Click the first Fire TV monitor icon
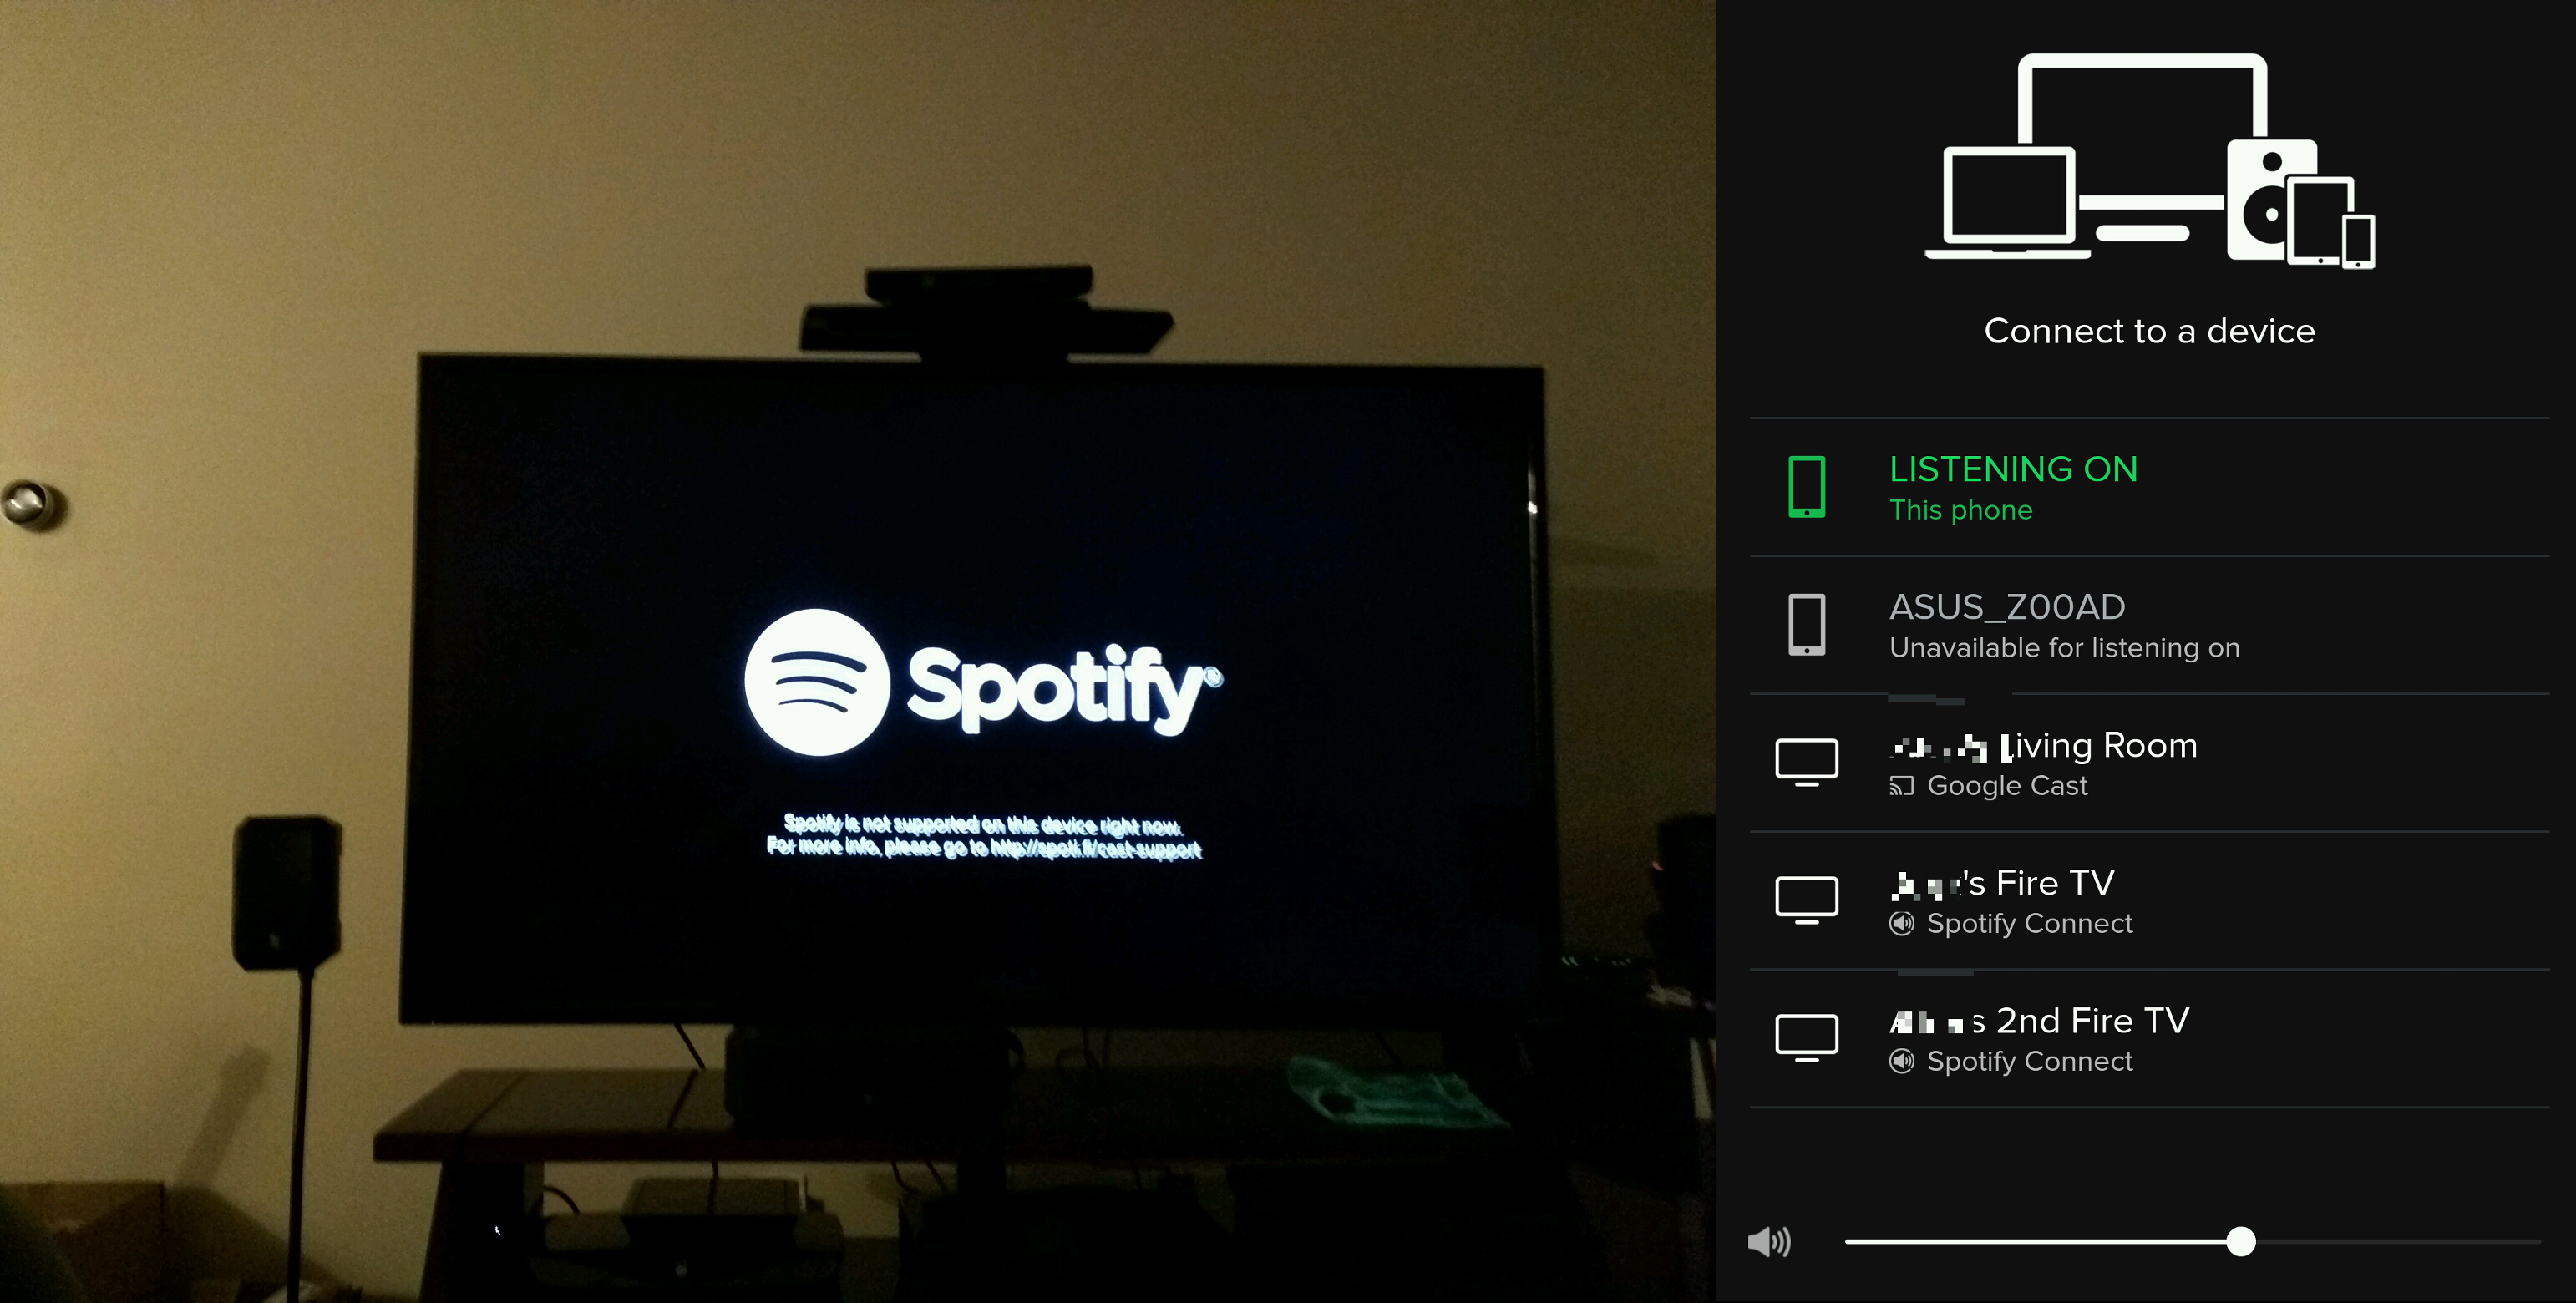This screenshot has height=1303, width=2576. coord(1806,900)
